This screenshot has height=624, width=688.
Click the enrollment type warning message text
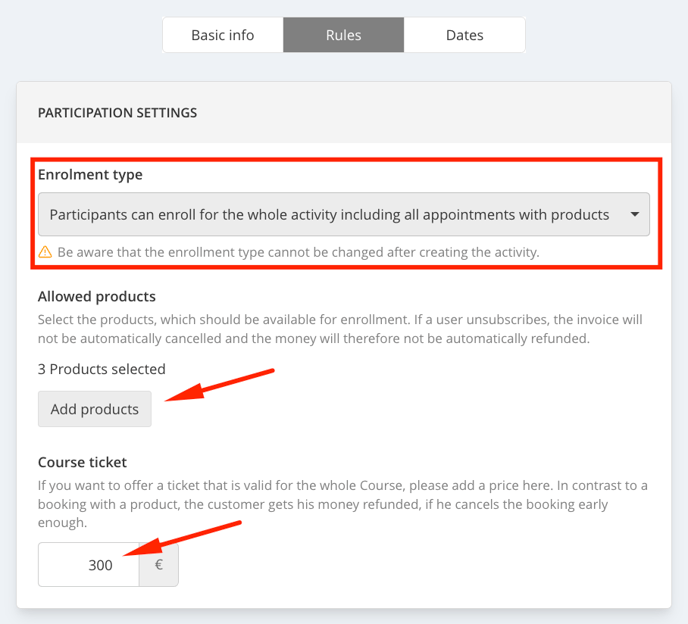[298, 252]
